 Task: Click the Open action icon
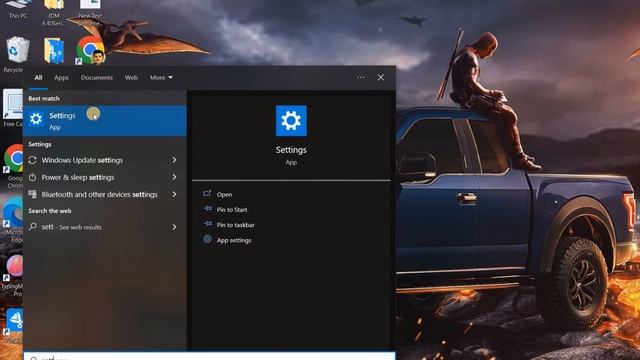[207, 193]
